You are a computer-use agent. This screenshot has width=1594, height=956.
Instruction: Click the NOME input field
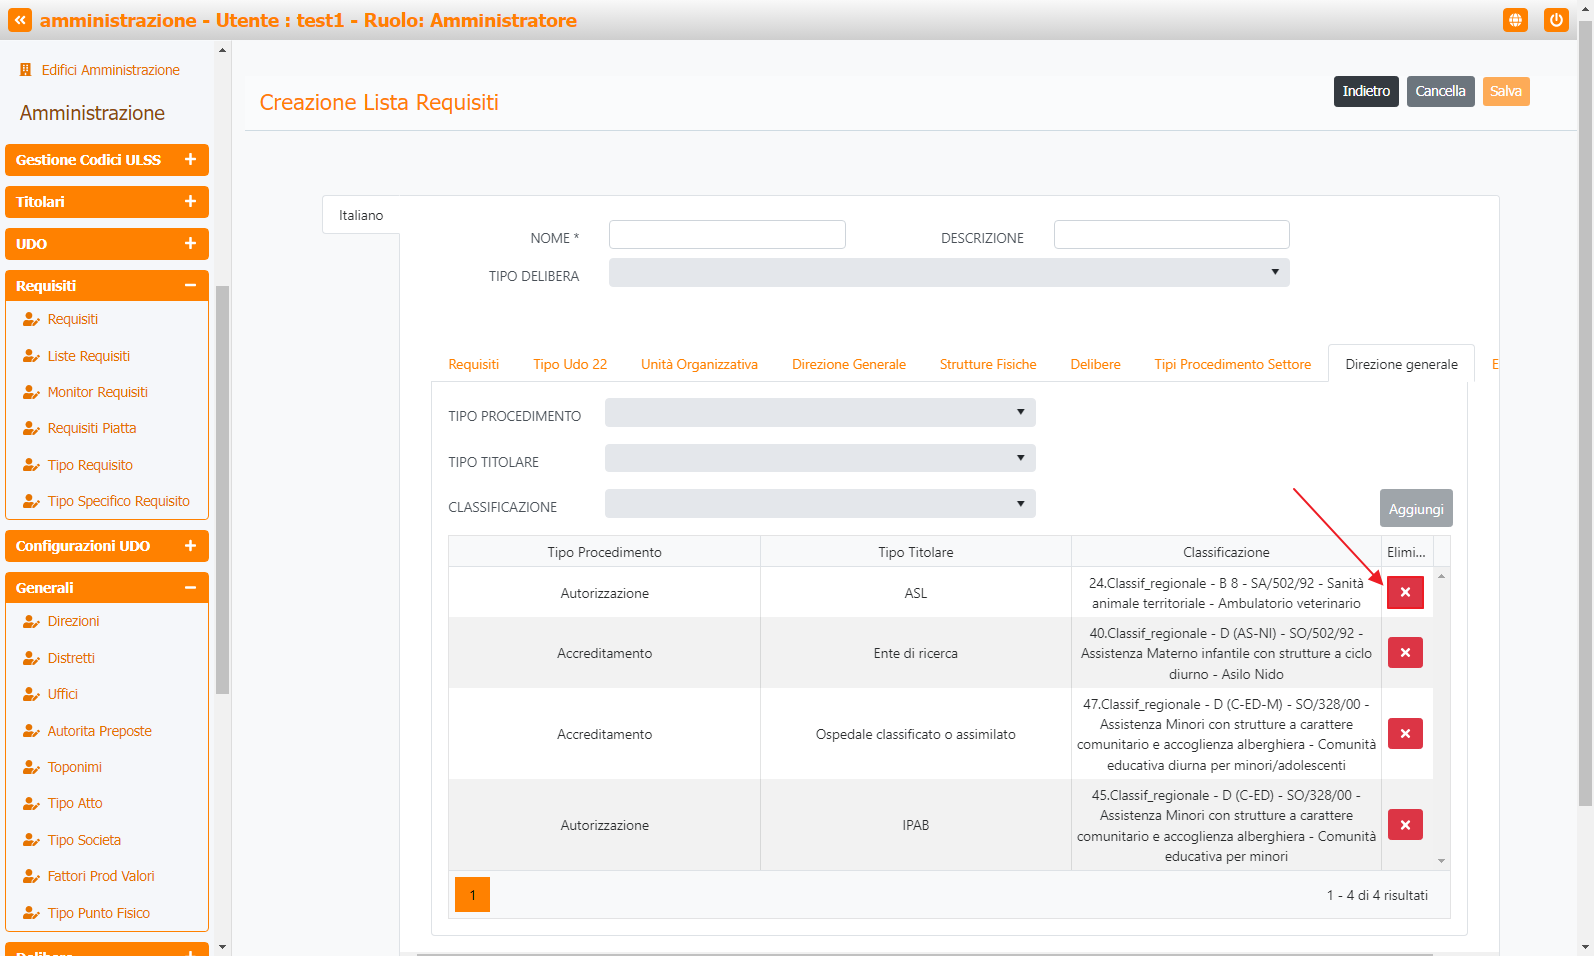pyautogui.click(x=727, y=235)
